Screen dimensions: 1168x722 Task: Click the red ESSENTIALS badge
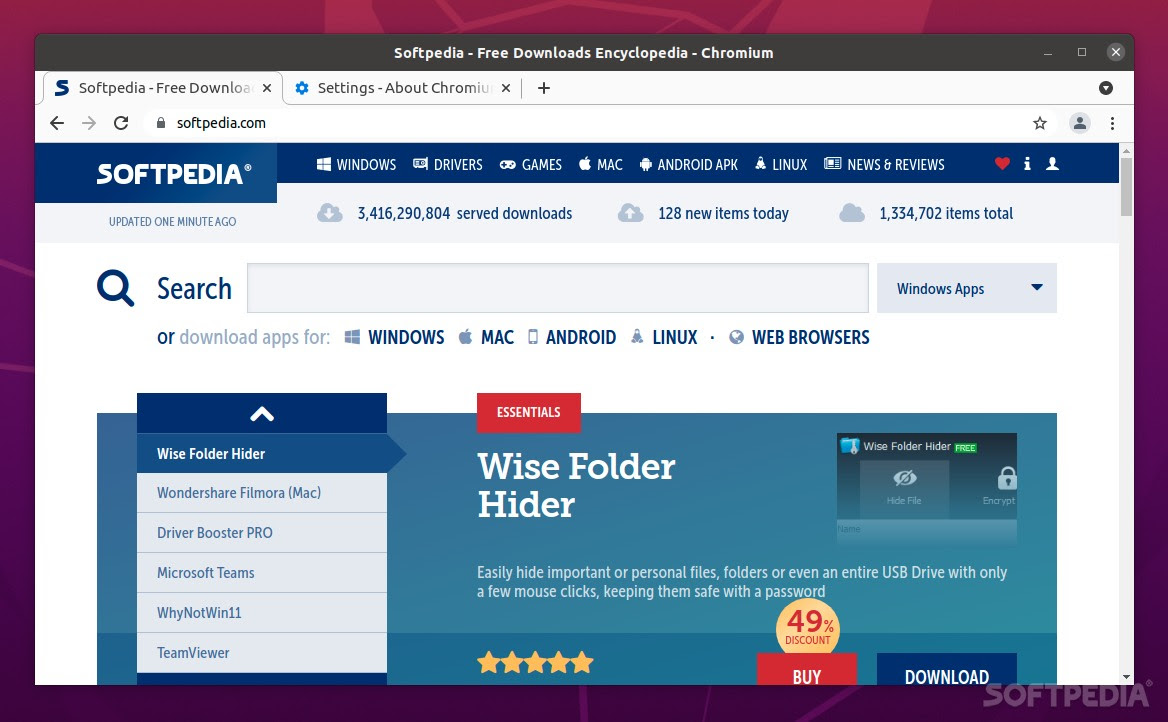pyautogui.click(x=529, y=412)
